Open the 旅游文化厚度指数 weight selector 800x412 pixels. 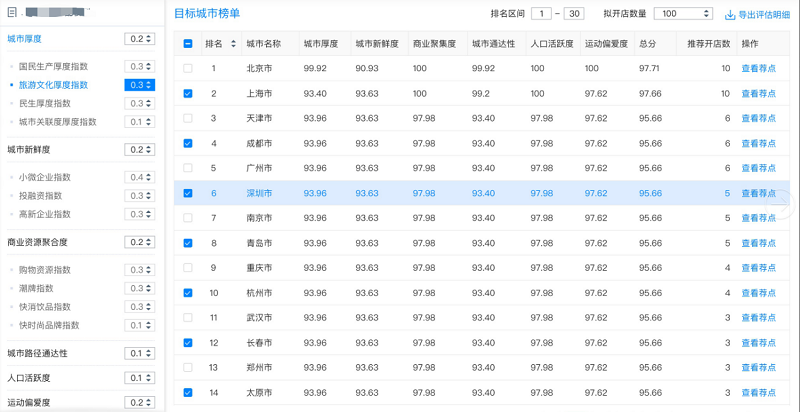coord(140,85)
